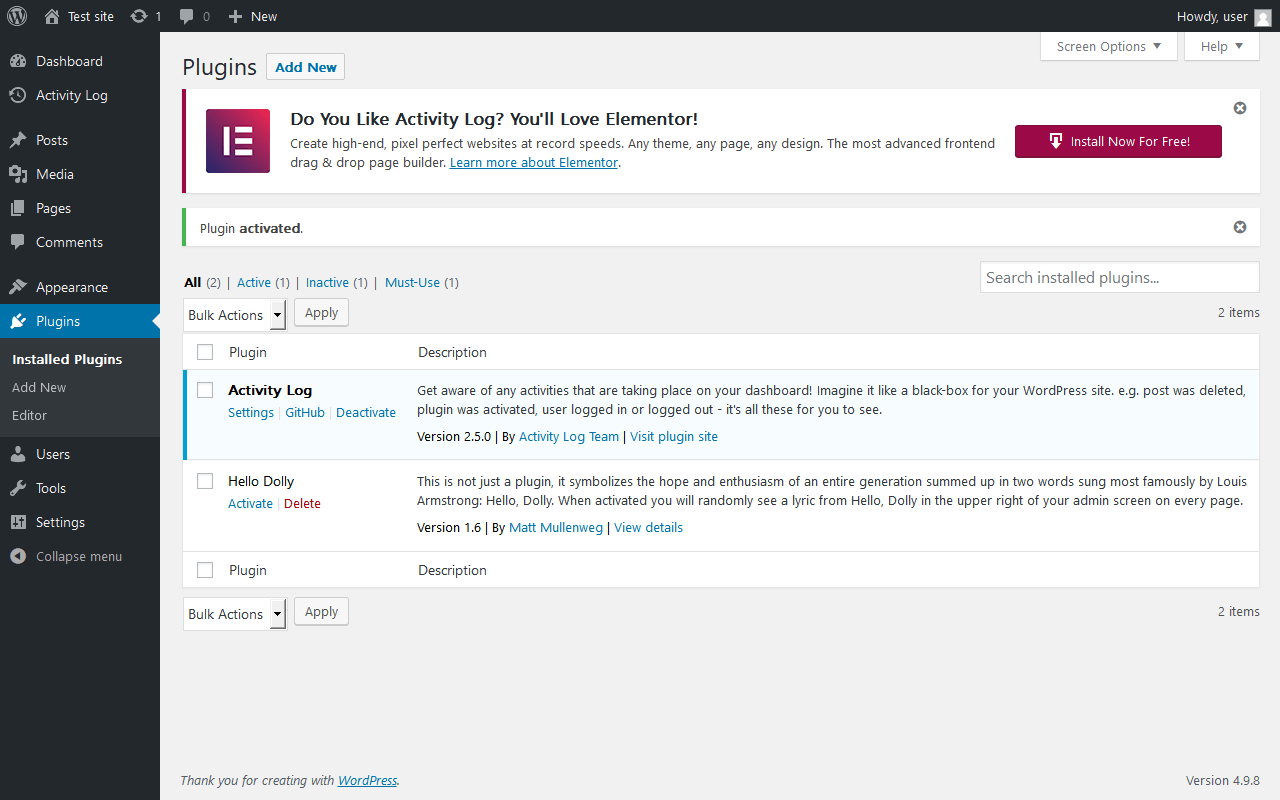The image size is (1280, 800).
Task: Open bottom Bulk Actions dropdown
Action: [235, 613]
